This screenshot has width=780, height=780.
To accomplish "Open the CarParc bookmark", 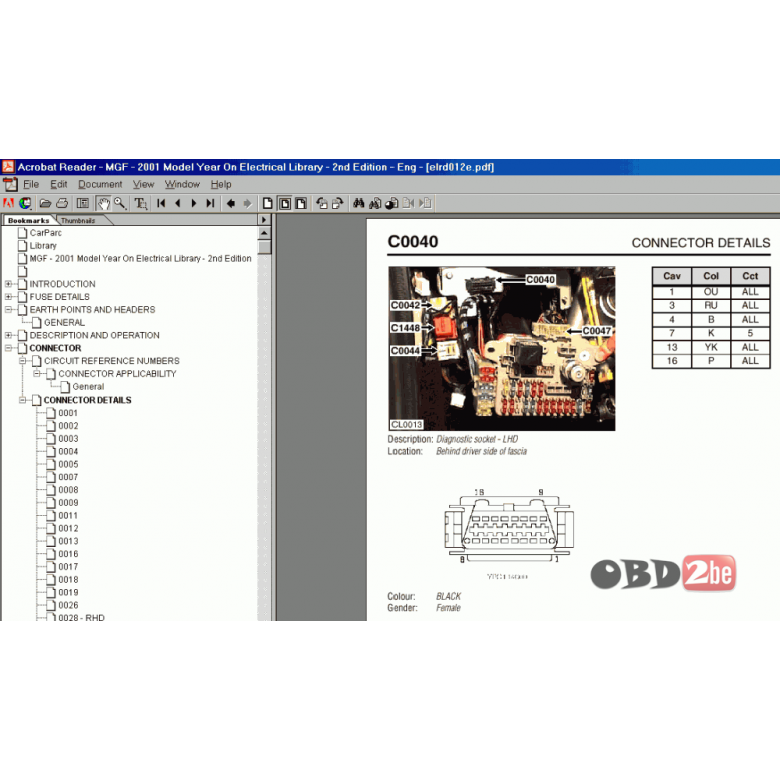I will [x=45, y=233].
